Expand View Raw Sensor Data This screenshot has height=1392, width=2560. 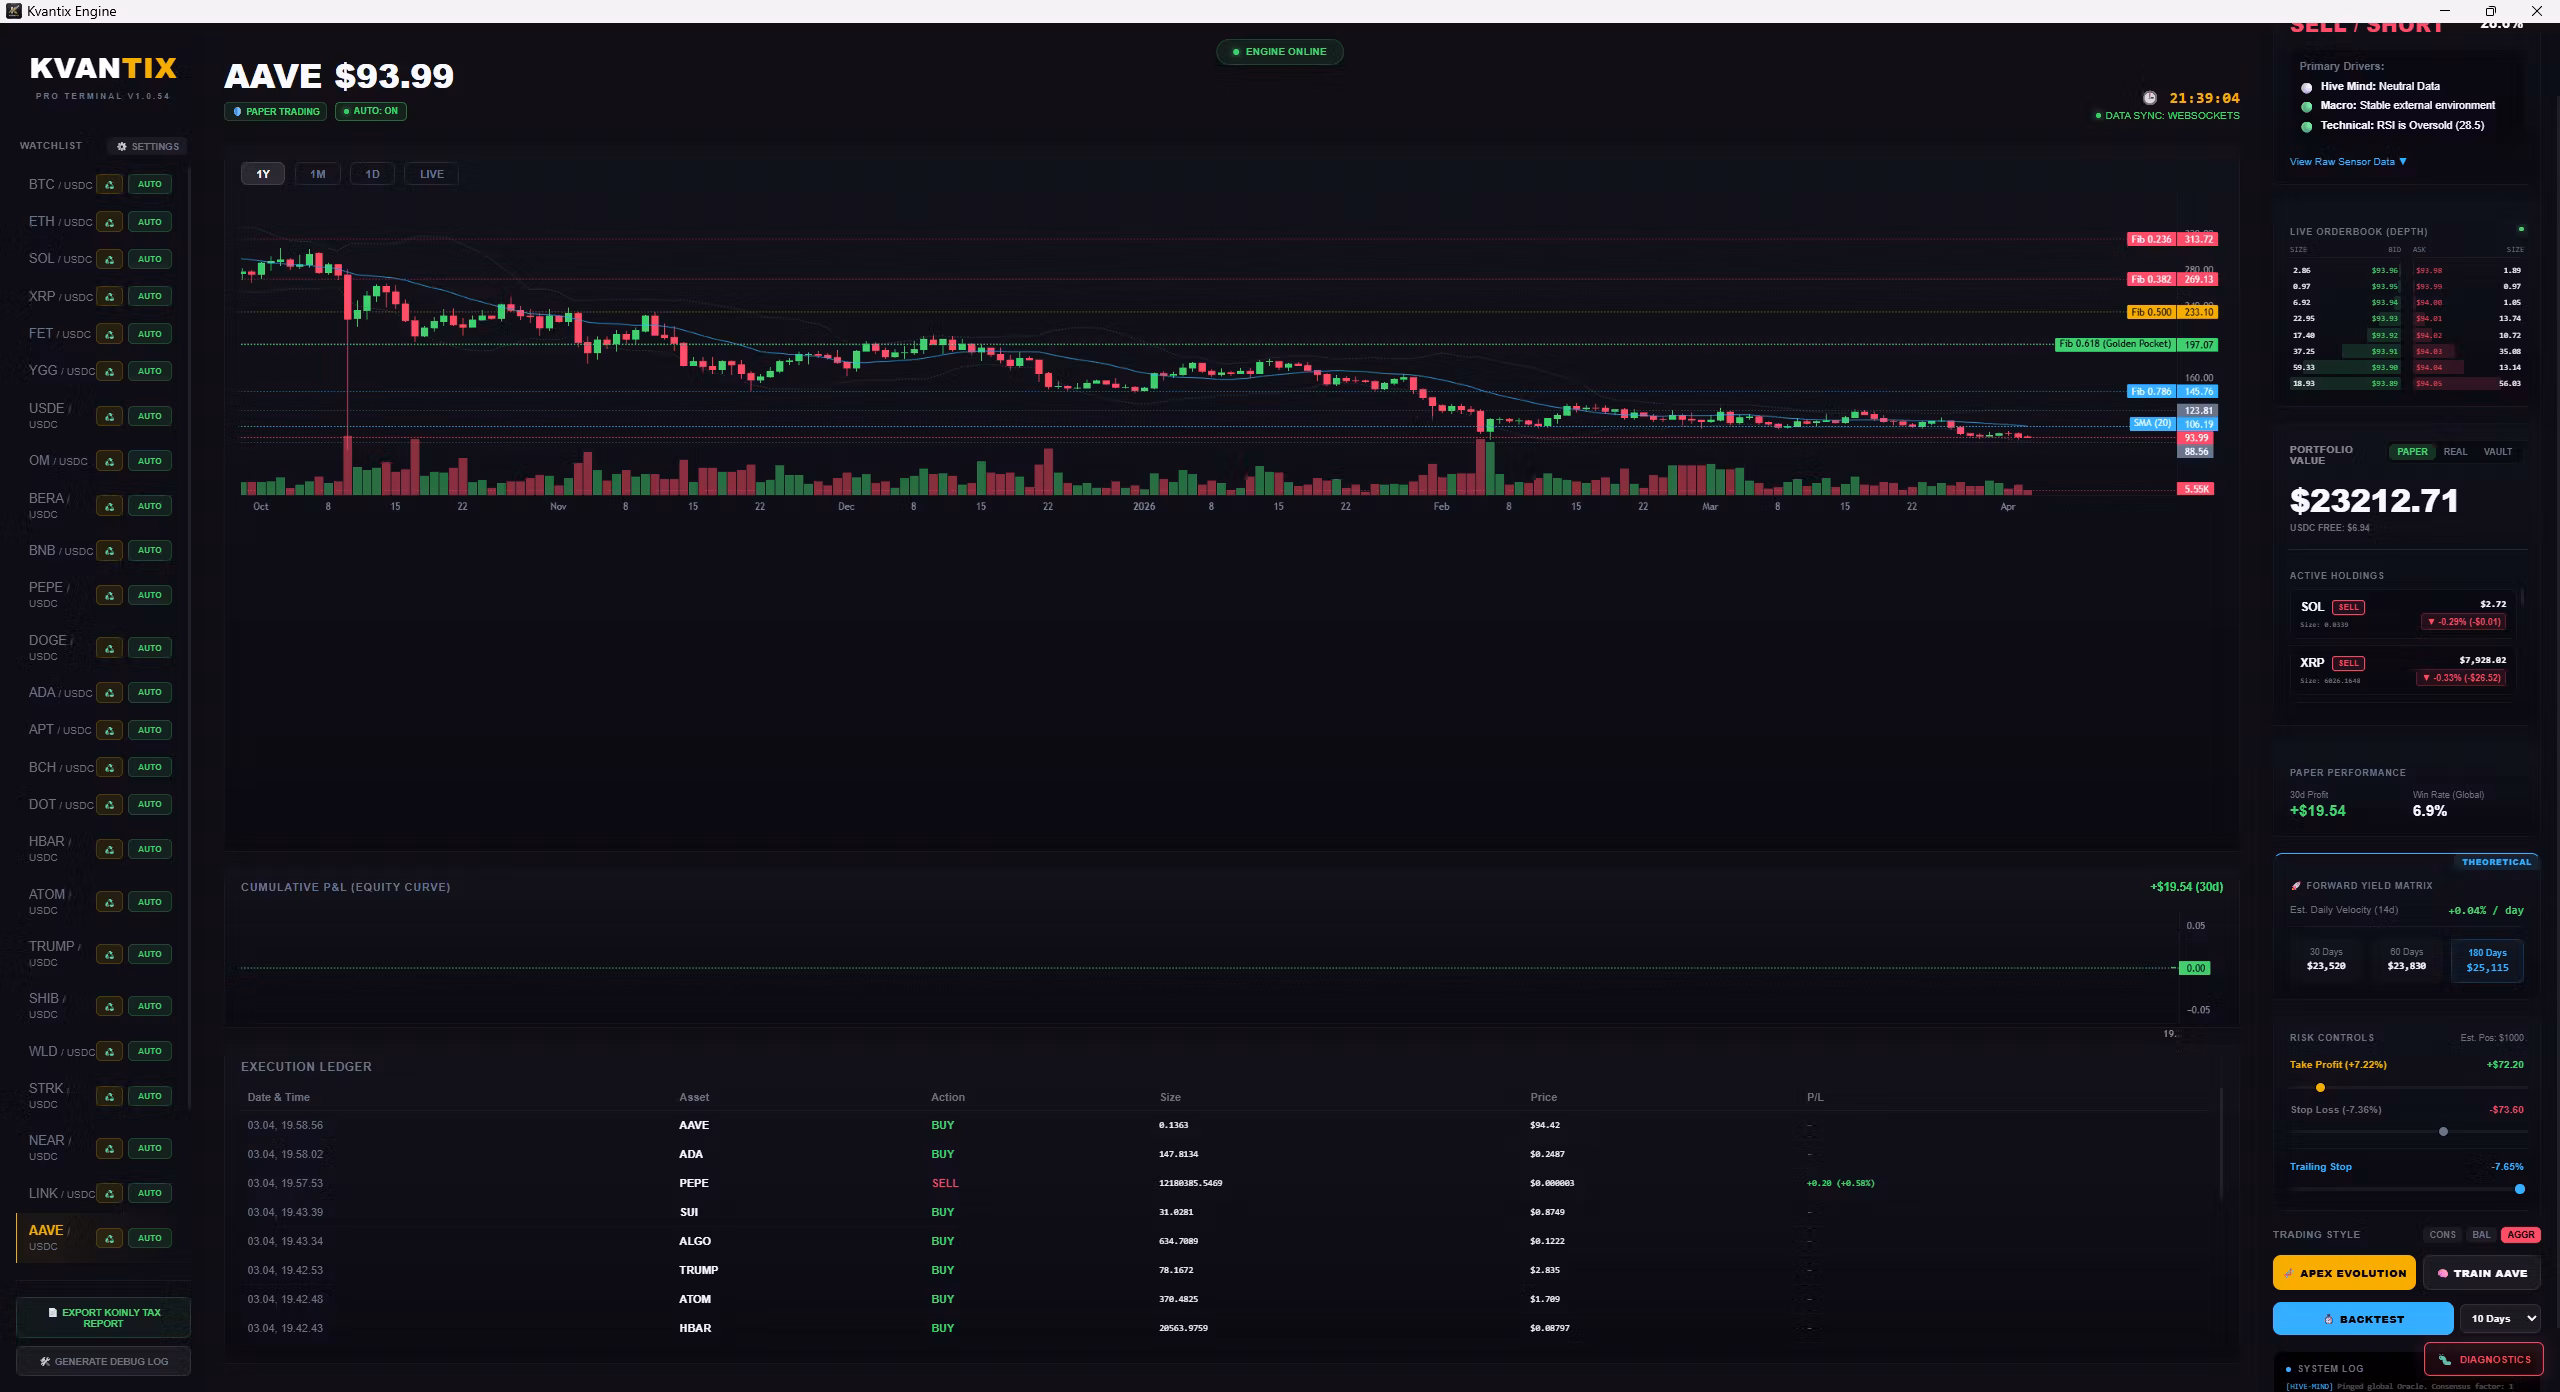(x=2348, y=161)
